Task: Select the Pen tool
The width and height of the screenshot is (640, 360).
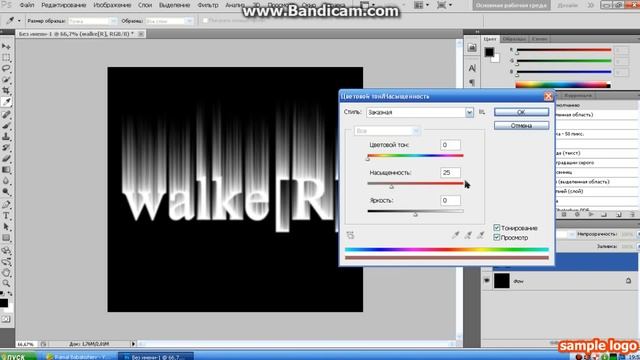Action: 6,204
